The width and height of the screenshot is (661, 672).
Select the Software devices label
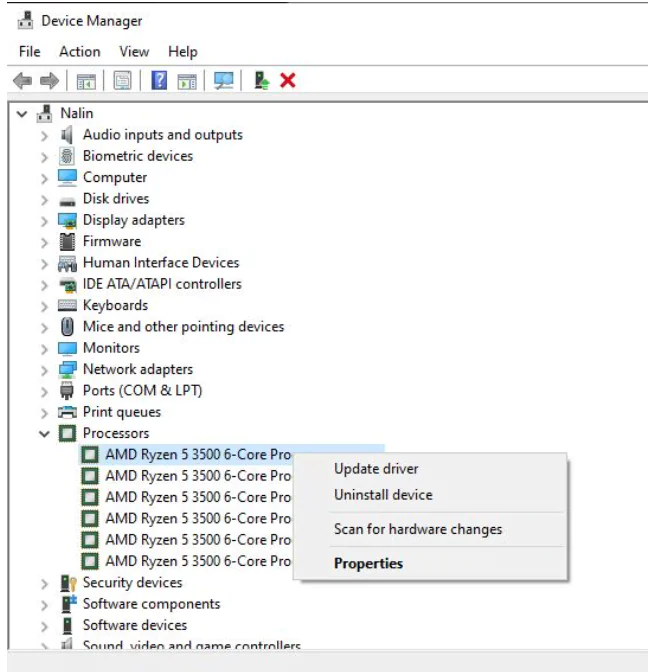[x=135, y=625]
